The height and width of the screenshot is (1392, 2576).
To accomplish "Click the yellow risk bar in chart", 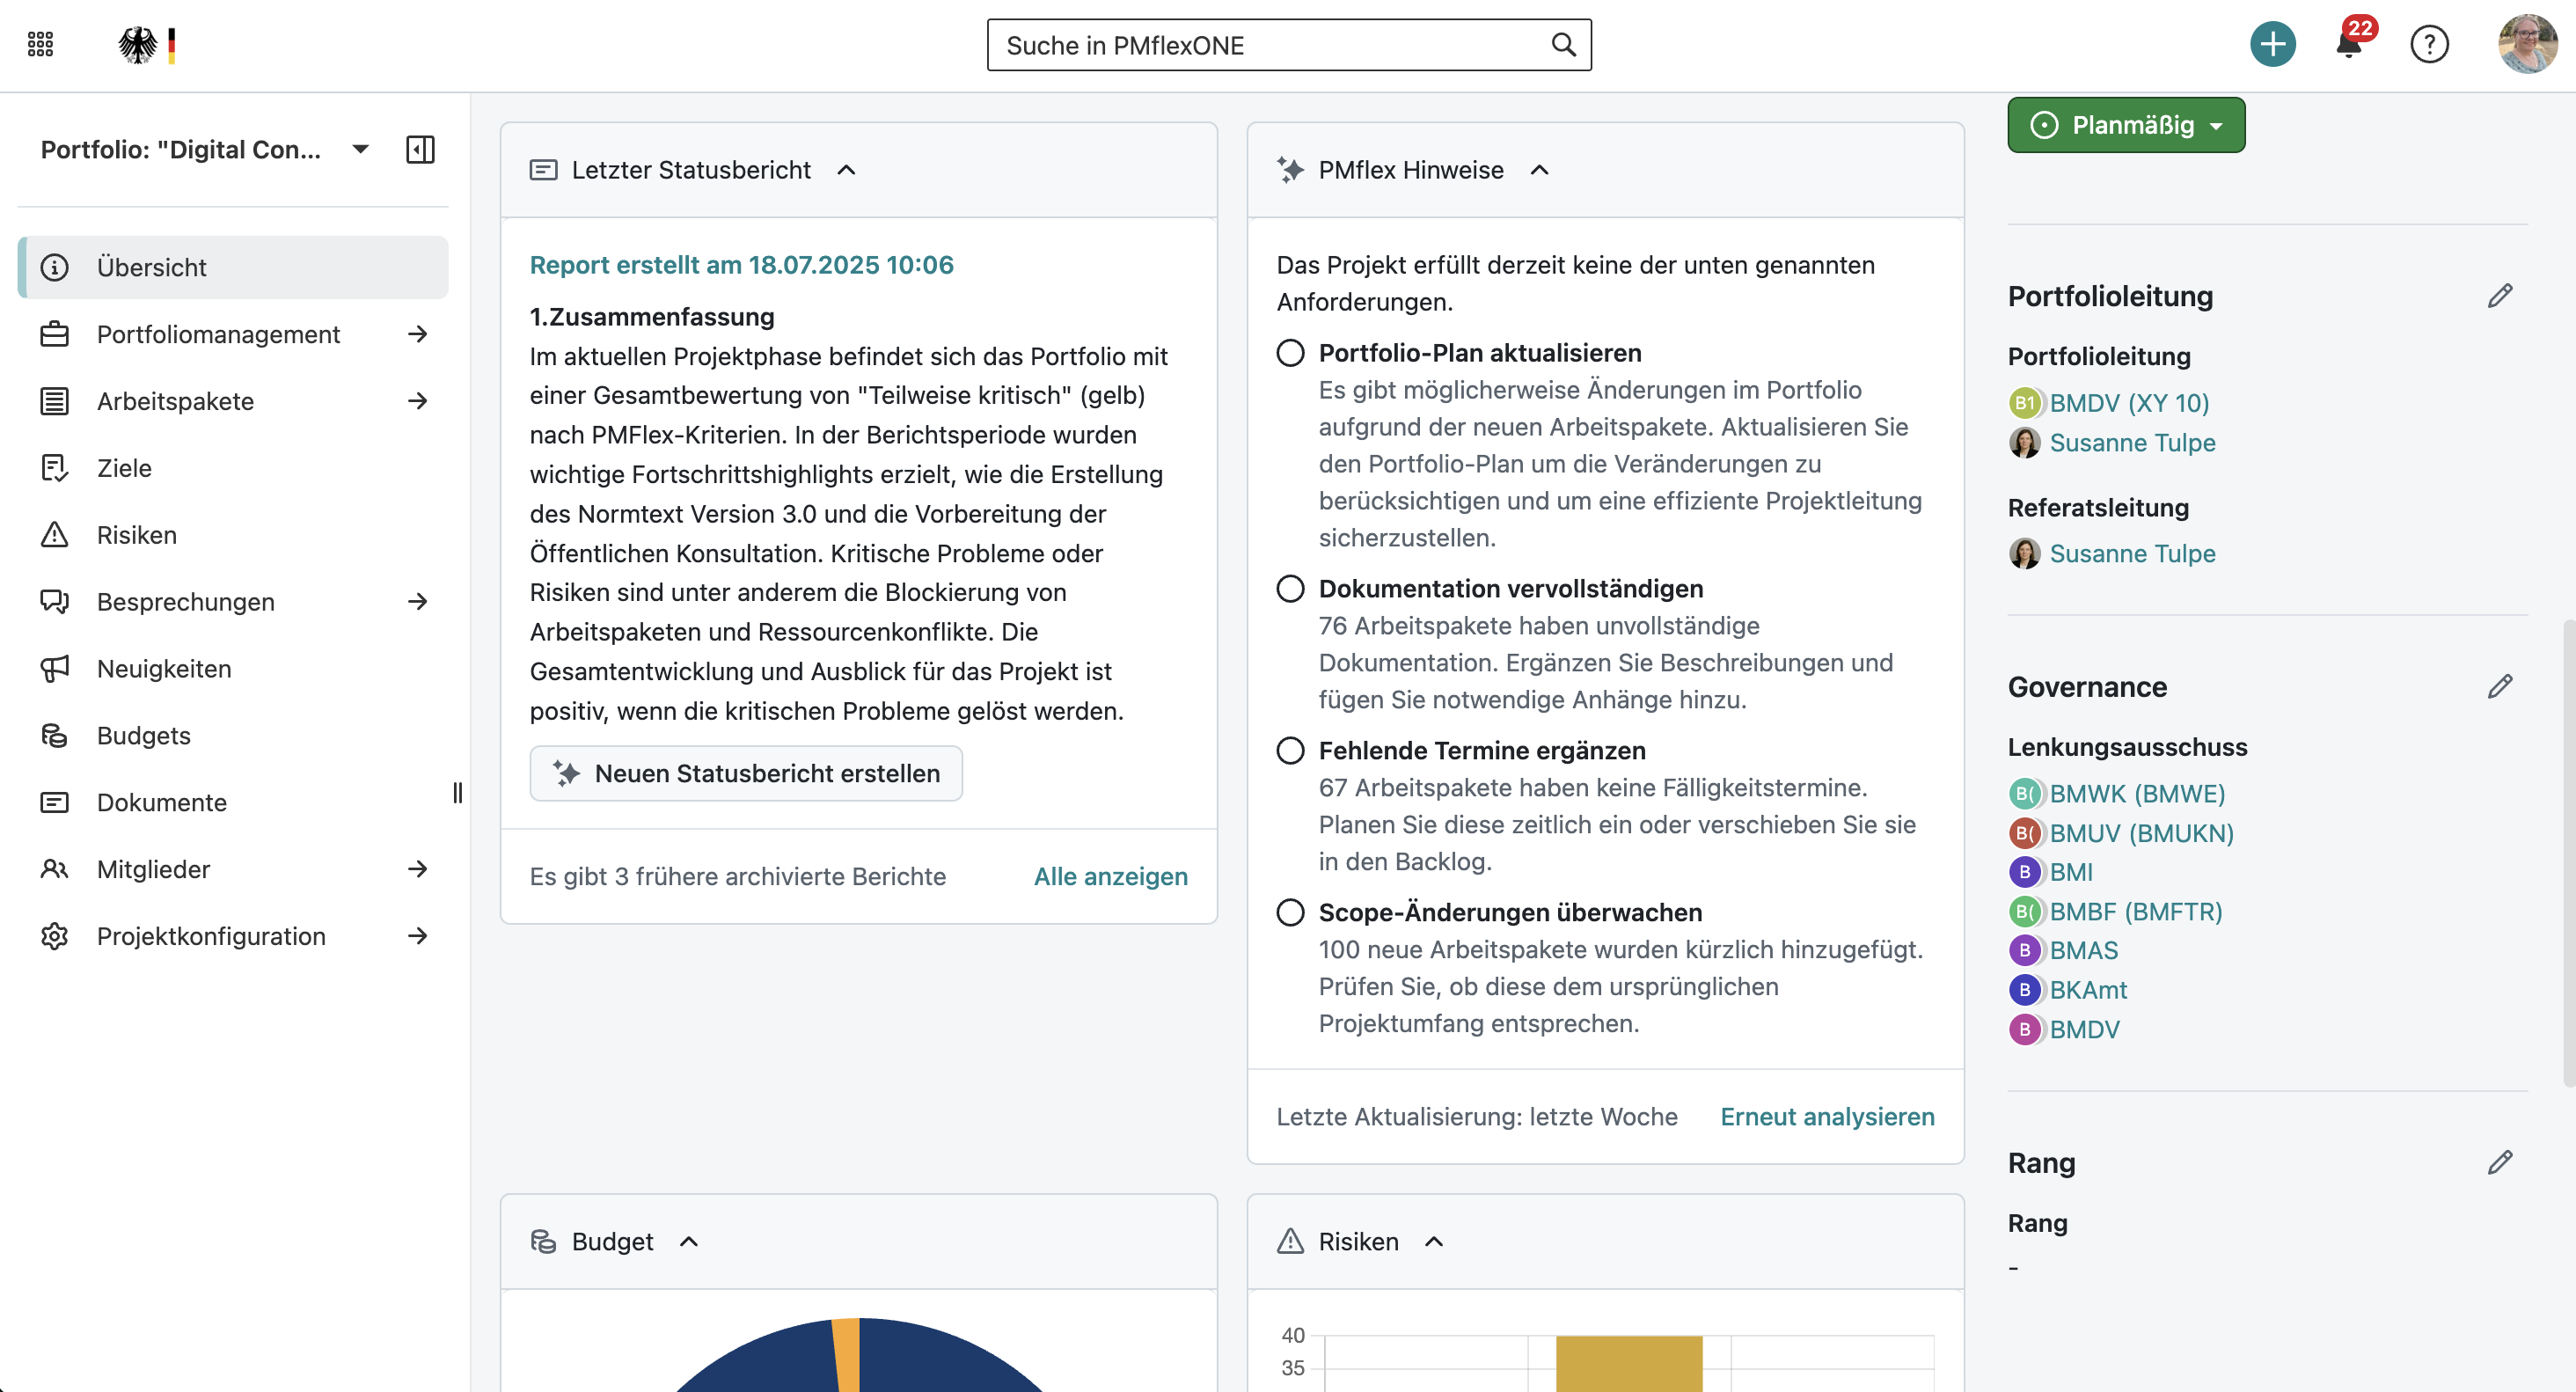I will 1629,1364.
